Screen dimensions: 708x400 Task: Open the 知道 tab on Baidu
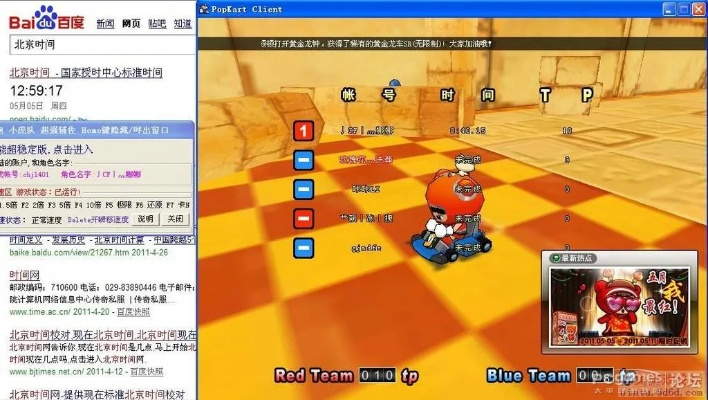(183, 23)
